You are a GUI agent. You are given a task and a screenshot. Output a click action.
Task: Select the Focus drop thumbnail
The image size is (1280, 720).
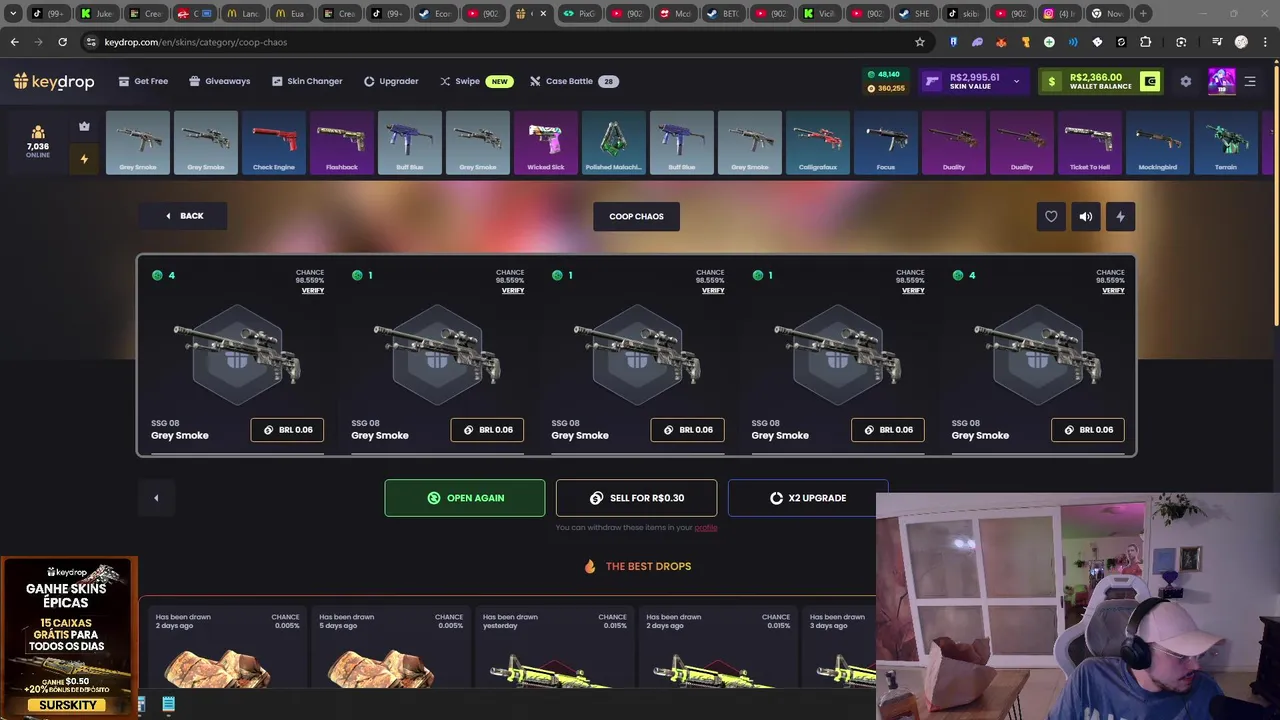pyautogui.click(x=886, y=142)
